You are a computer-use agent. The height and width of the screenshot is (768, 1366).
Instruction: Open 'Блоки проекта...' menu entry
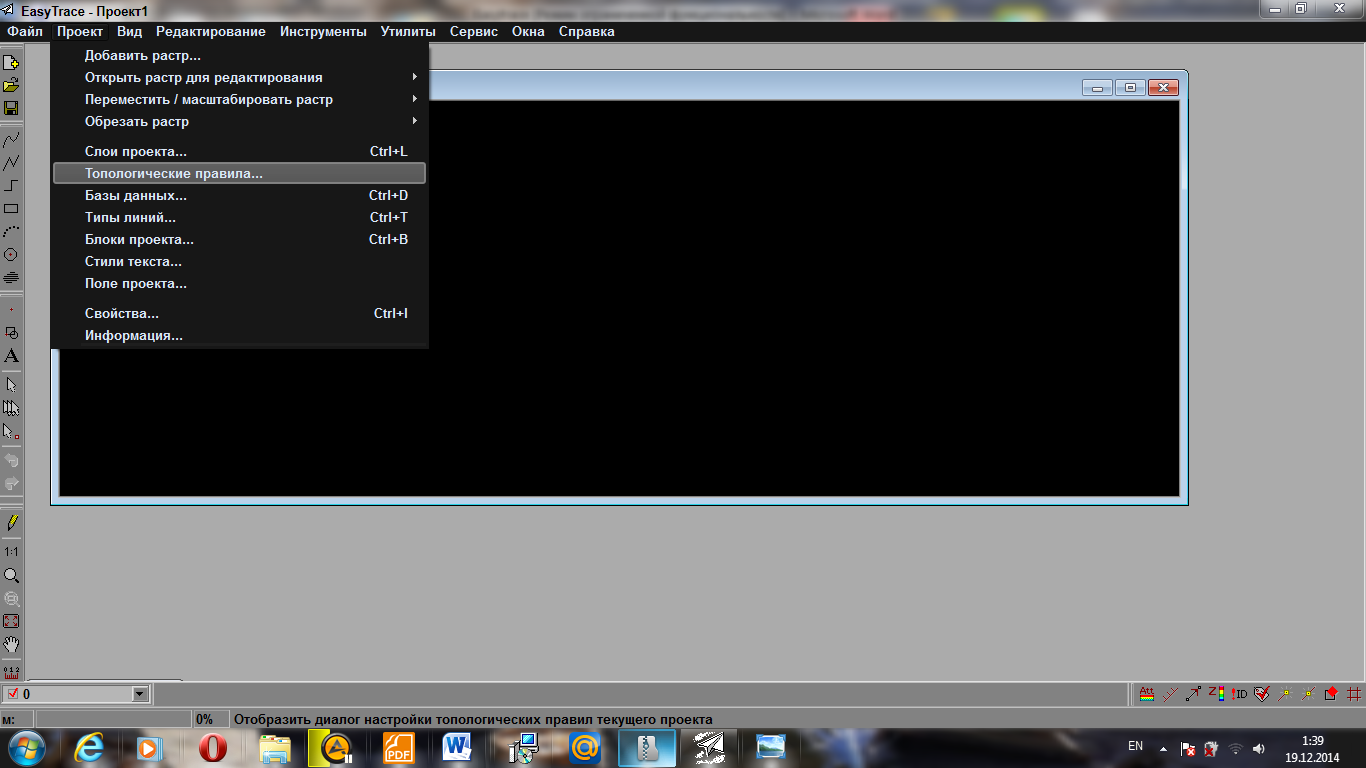pos(240,239)
